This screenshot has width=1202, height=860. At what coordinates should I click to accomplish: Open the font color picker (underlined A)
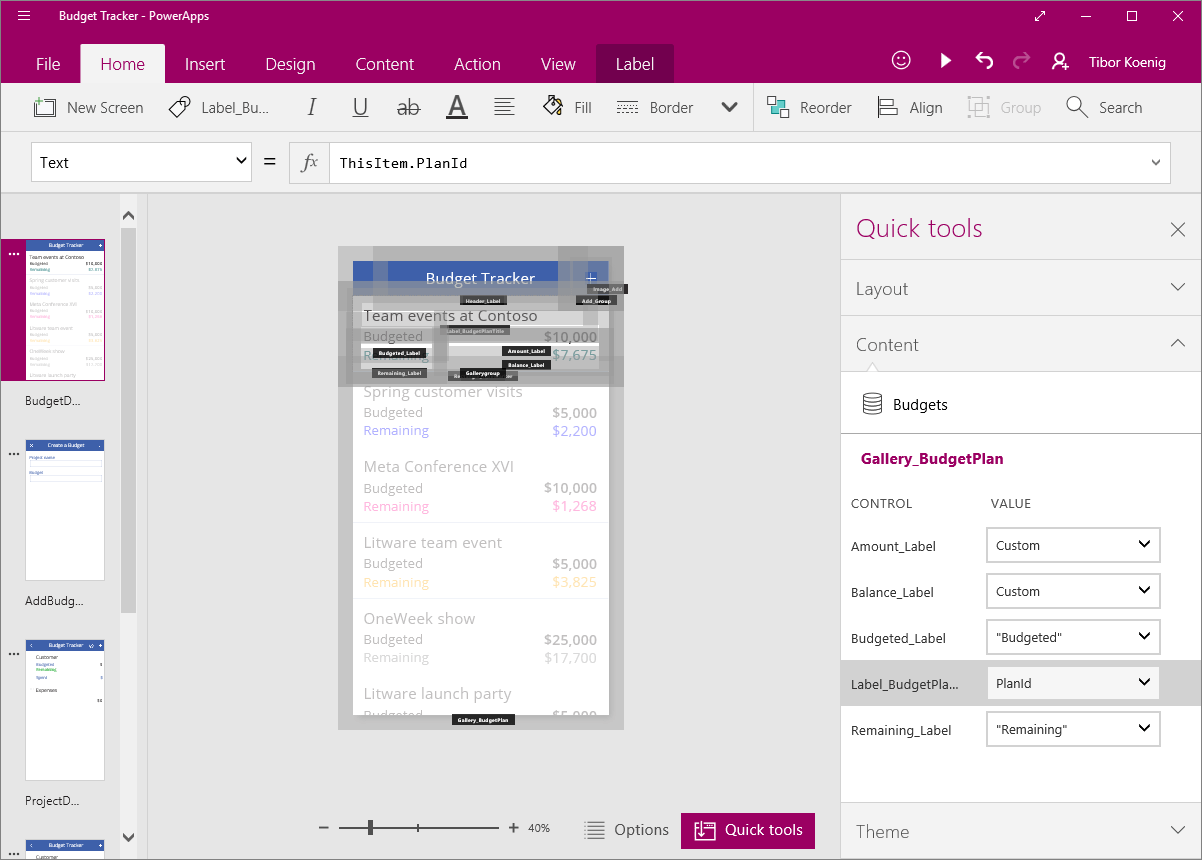point(457,107)
